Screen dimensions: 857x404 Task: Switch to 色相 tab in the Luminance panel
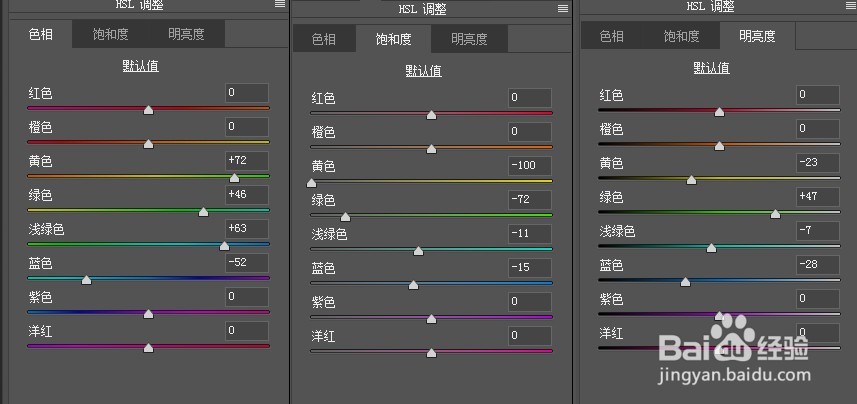tap(612, 37)
